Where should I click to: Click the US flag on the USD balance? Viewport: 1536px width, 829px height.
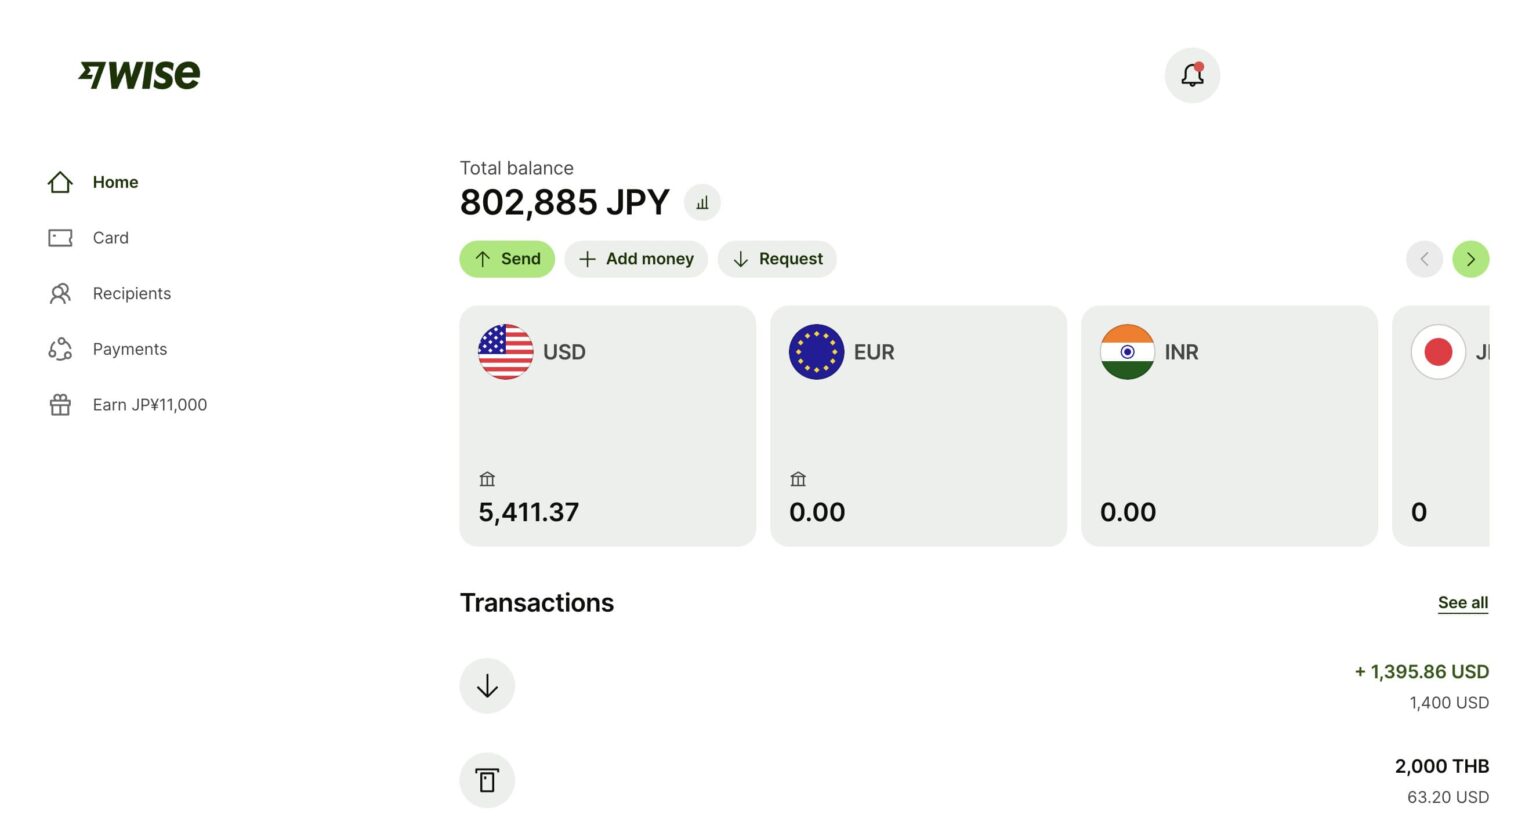click(x=505, y=352)
